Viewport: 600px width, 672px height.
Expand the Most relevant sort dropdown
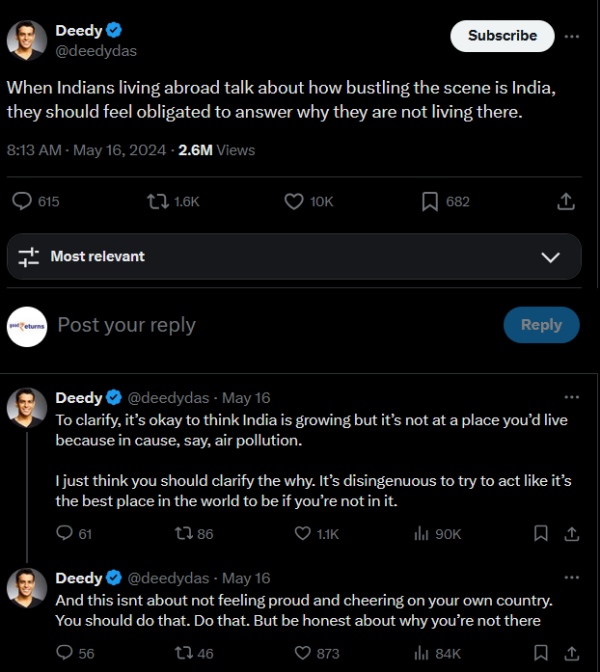(x=550, y=257)
